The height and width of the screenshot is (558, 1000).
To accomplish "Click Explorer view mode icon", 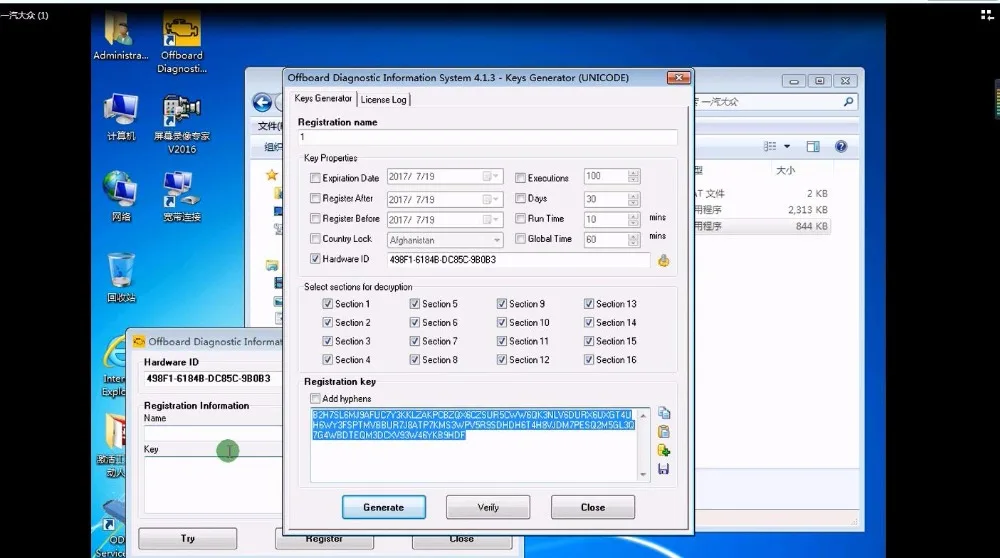I will click(x=770, y=147).
